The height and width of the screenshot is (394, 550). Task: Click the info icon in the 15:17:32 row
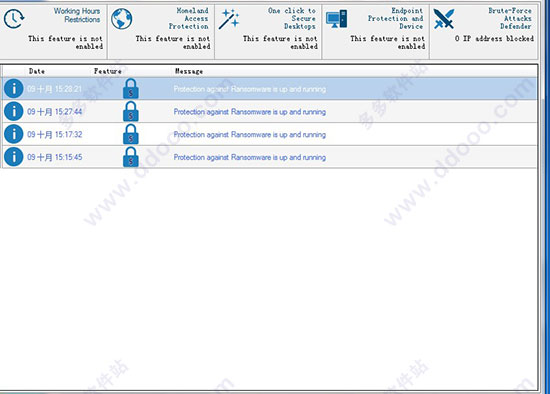click(14, 134)
